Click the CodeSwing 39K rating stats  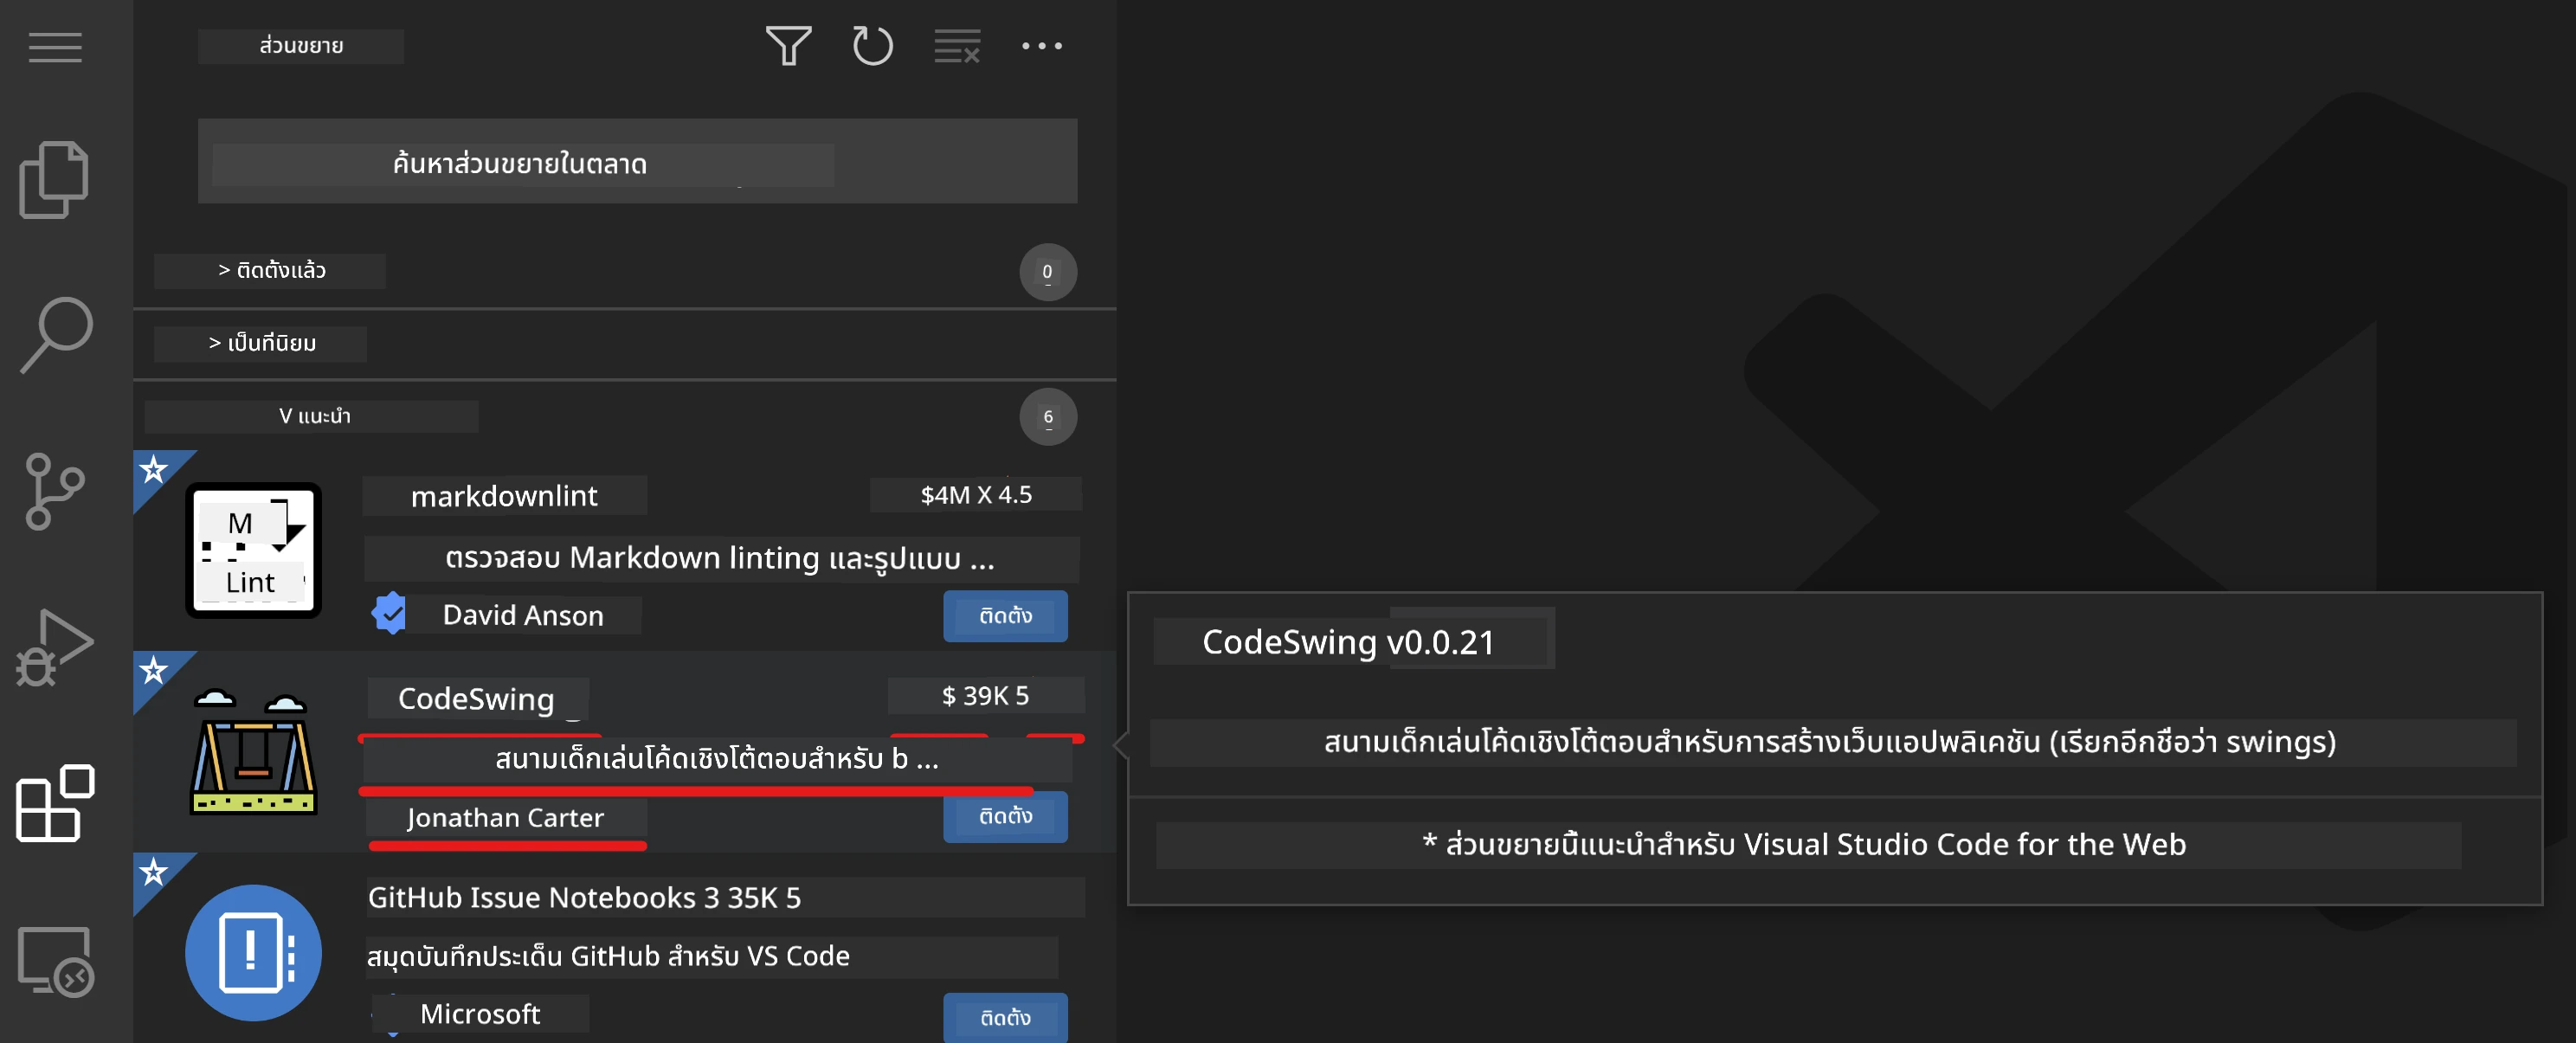pos(985,696)
